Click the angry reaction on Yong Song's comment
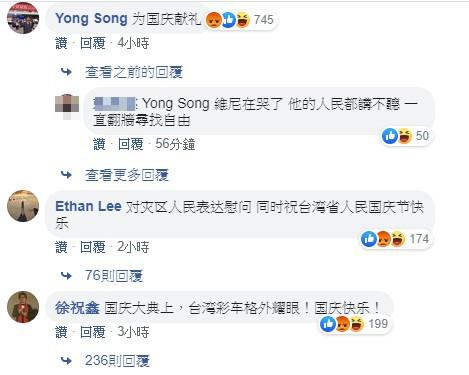The image size is (469, 375). 213,20
